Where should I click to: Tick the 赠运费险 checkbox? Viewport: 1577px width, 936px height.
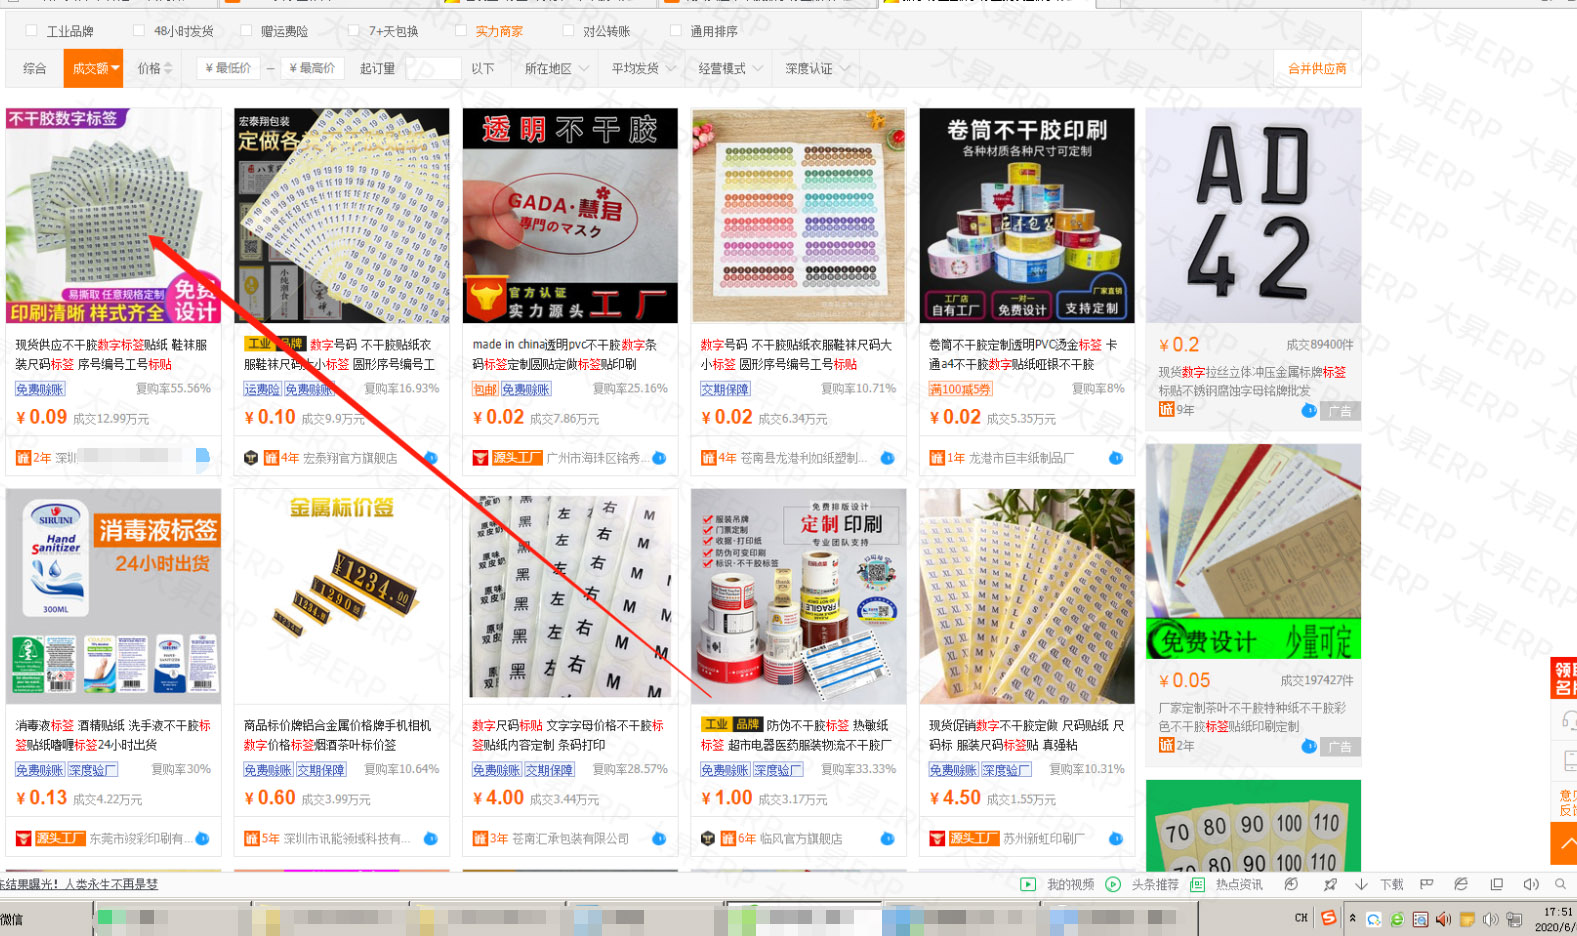[x=246, y=31]
